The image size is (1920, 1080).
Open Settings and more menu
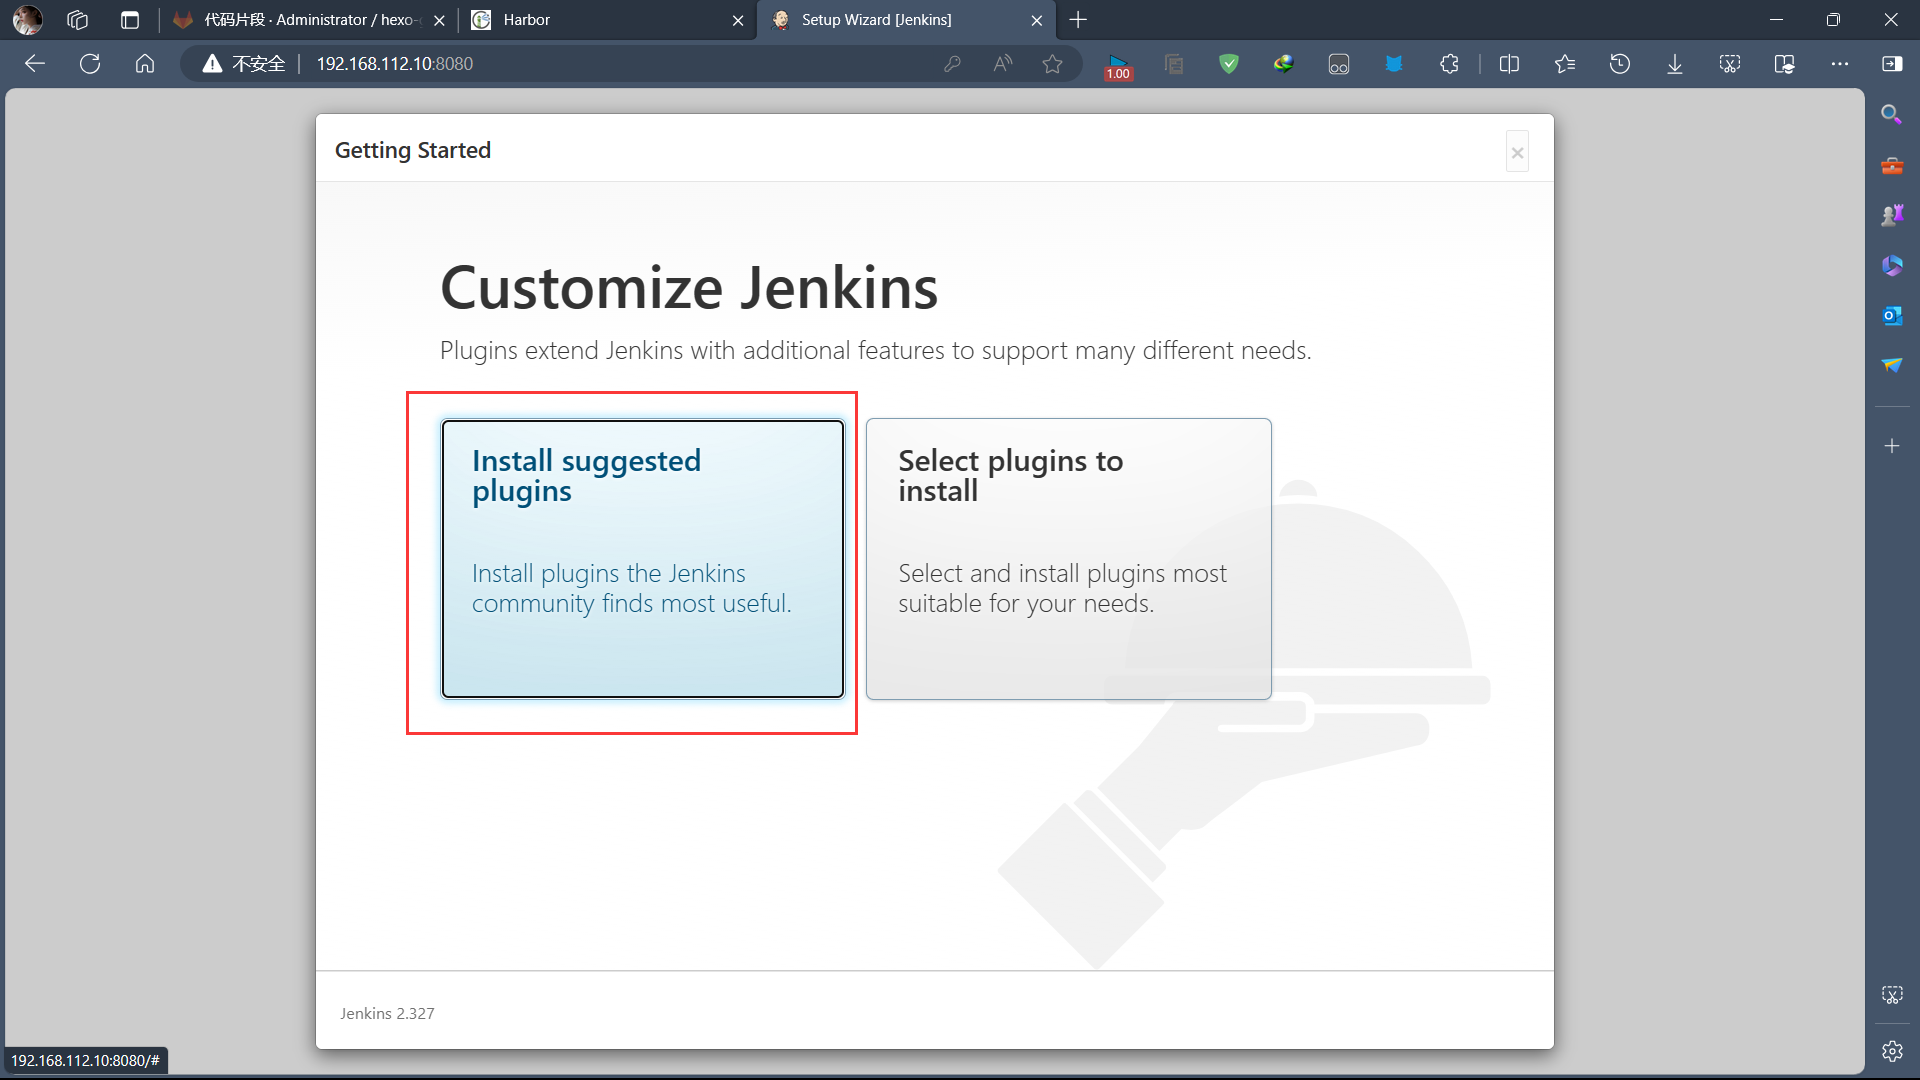(1840, 64)
